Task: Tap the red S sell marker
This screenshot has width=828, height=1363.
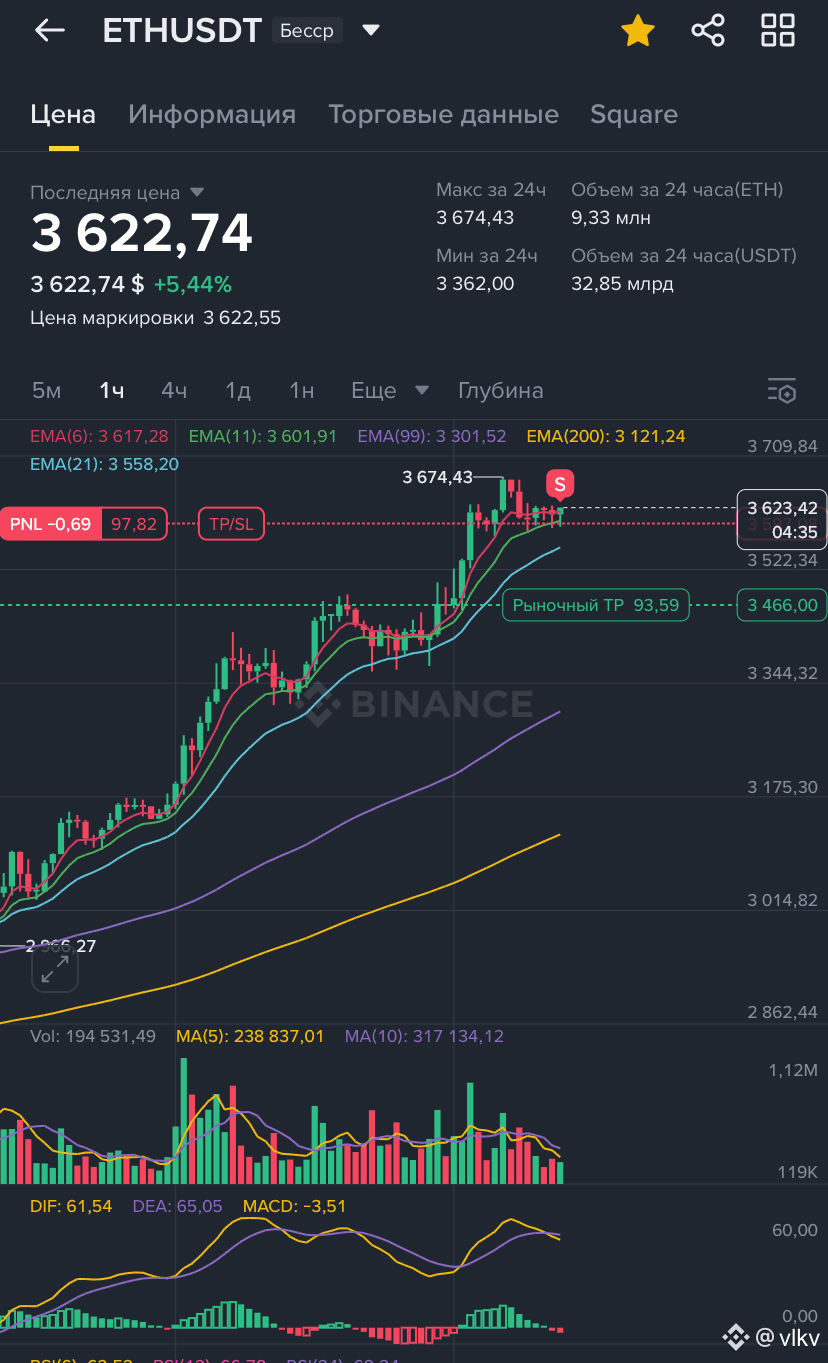Action: [x=560, y=485]
